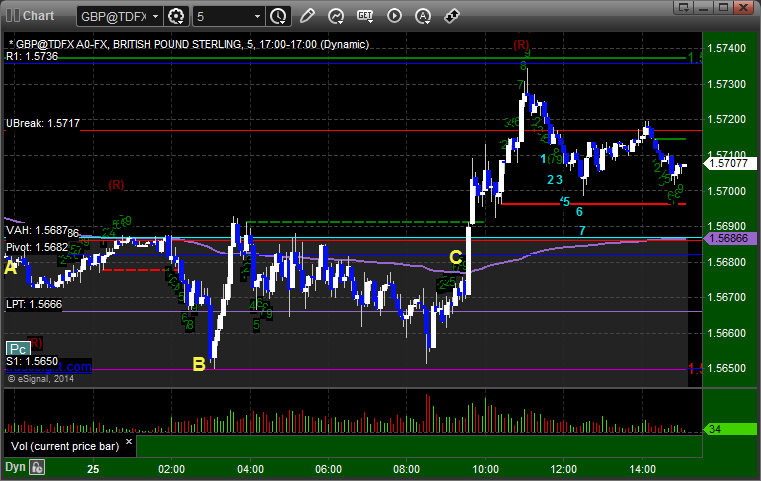Viewport: 761px width, 481px height.
Task: Click the Dyn mode label
Action: 15,467
